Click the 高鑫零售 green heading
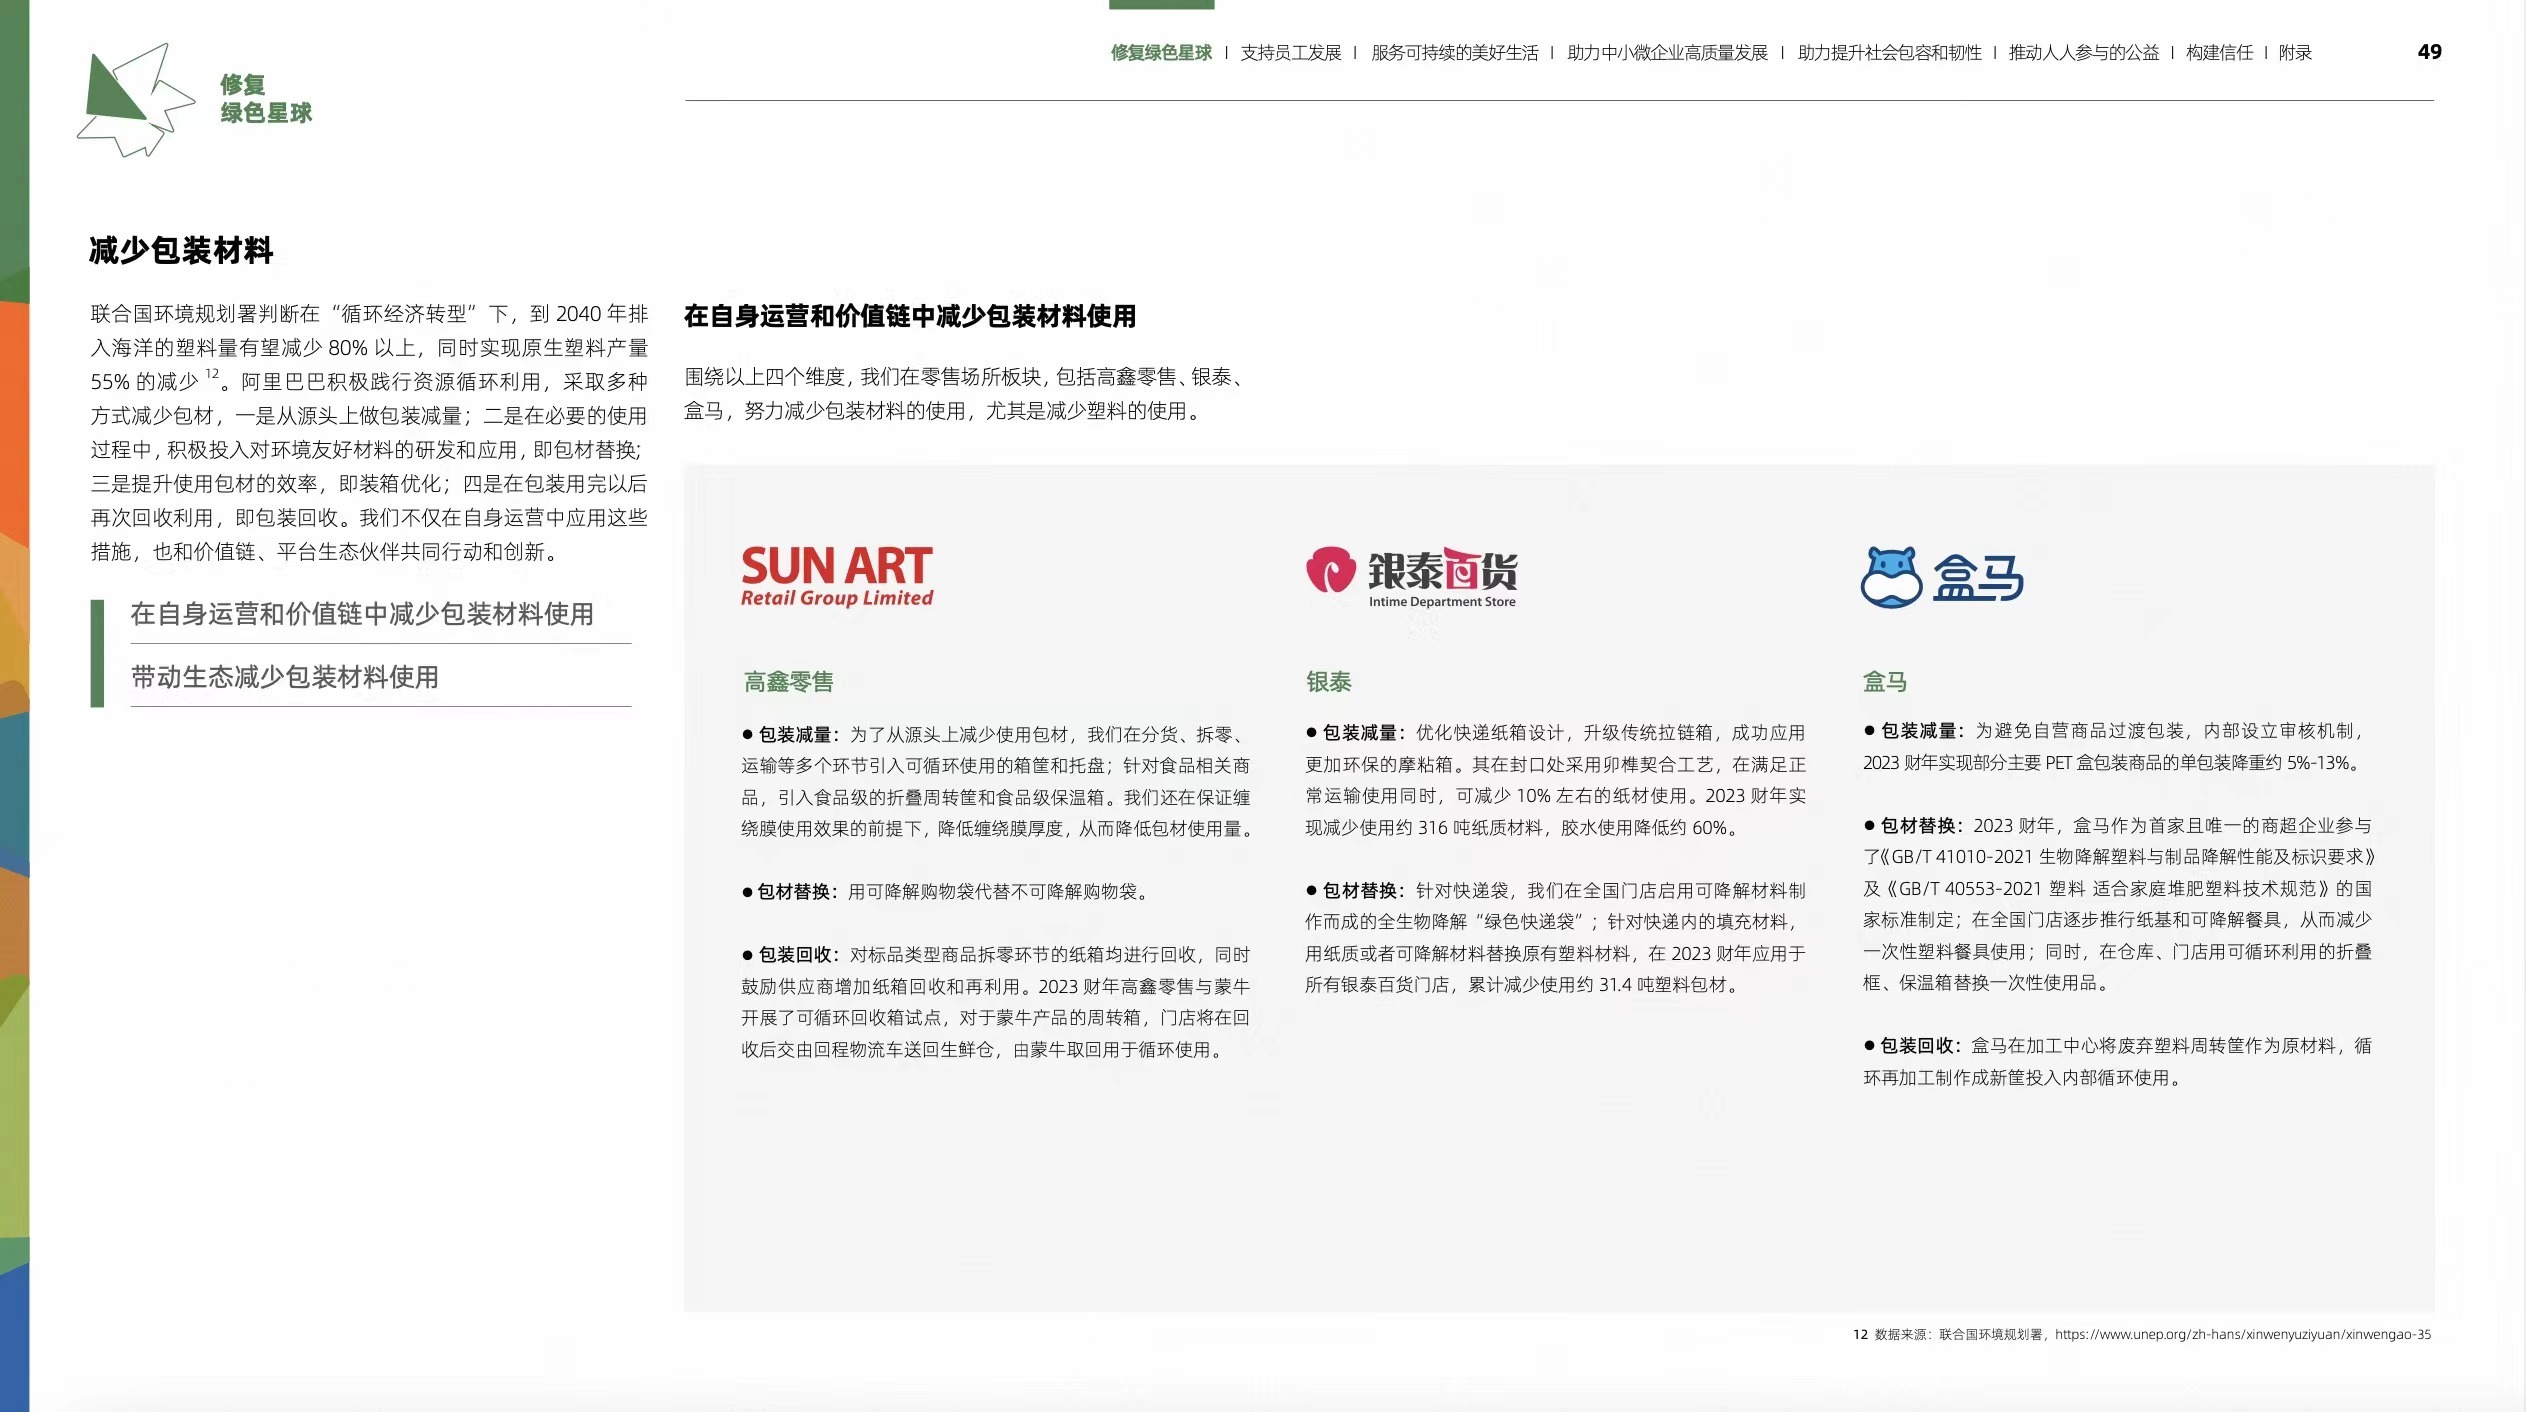The width and height of the screenshot is (2526, 1412). [788, 682]
